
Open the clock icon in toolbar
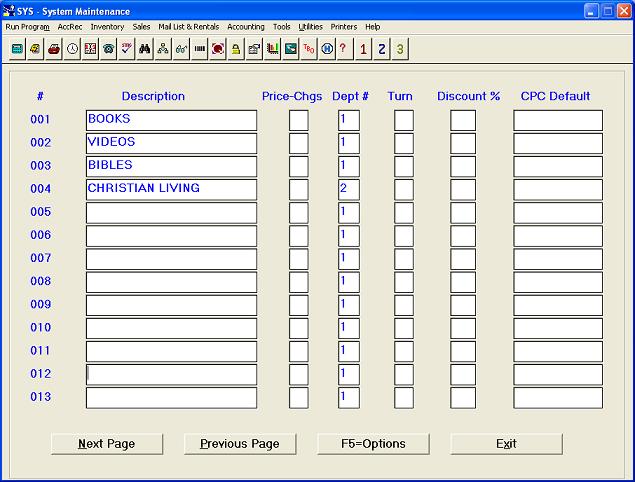(72, 49)
